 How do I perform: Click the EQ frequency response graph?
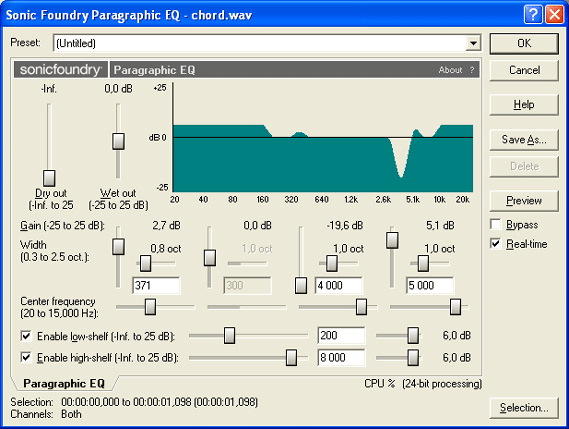point(323,137)
